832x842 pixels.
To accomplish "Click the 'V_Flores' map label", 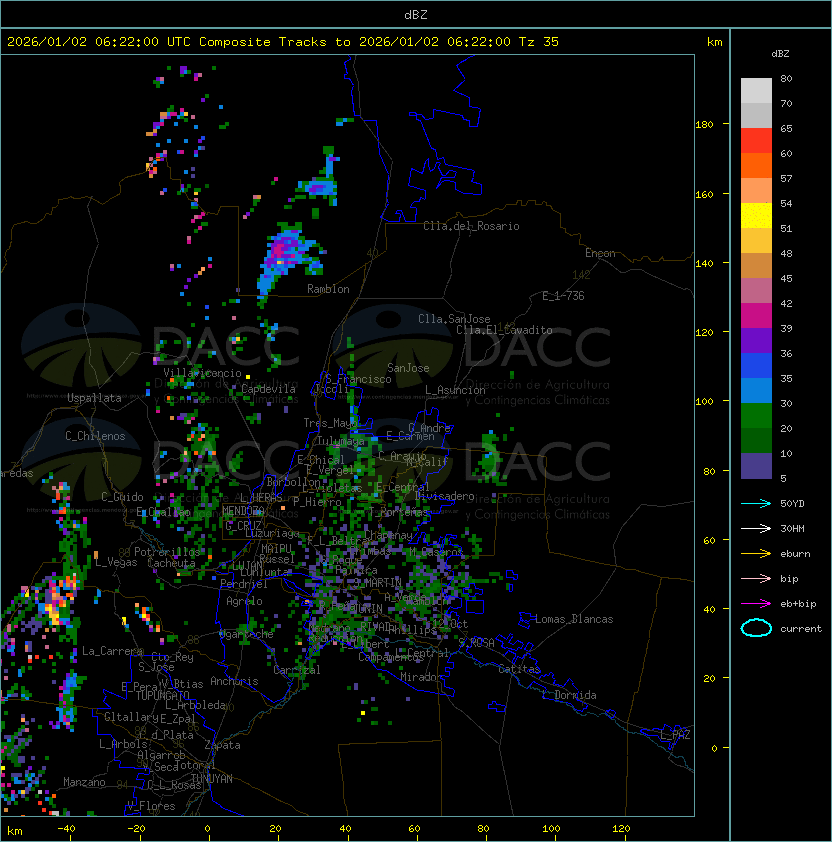I will [x=151, y=806].
